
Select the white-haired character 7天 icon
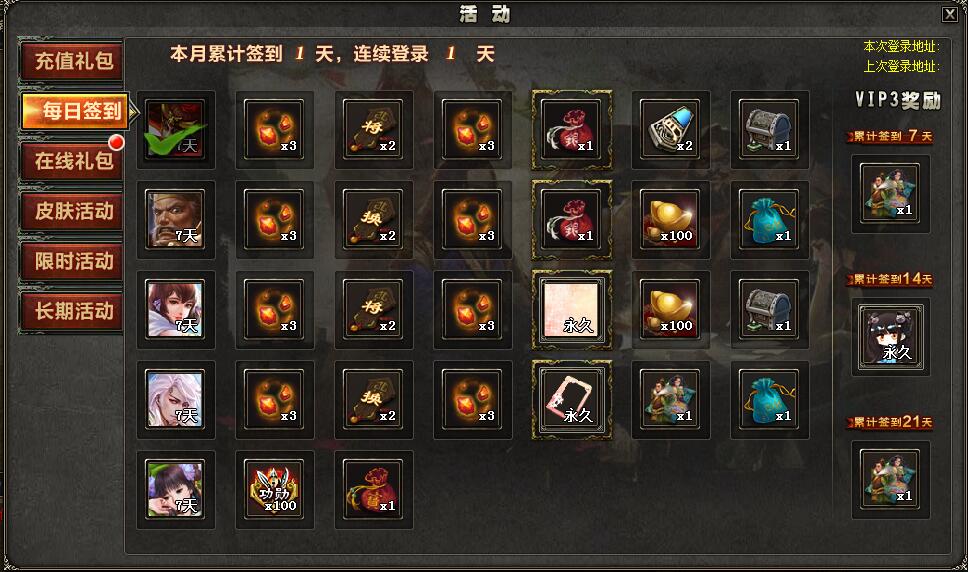point(175,400)
